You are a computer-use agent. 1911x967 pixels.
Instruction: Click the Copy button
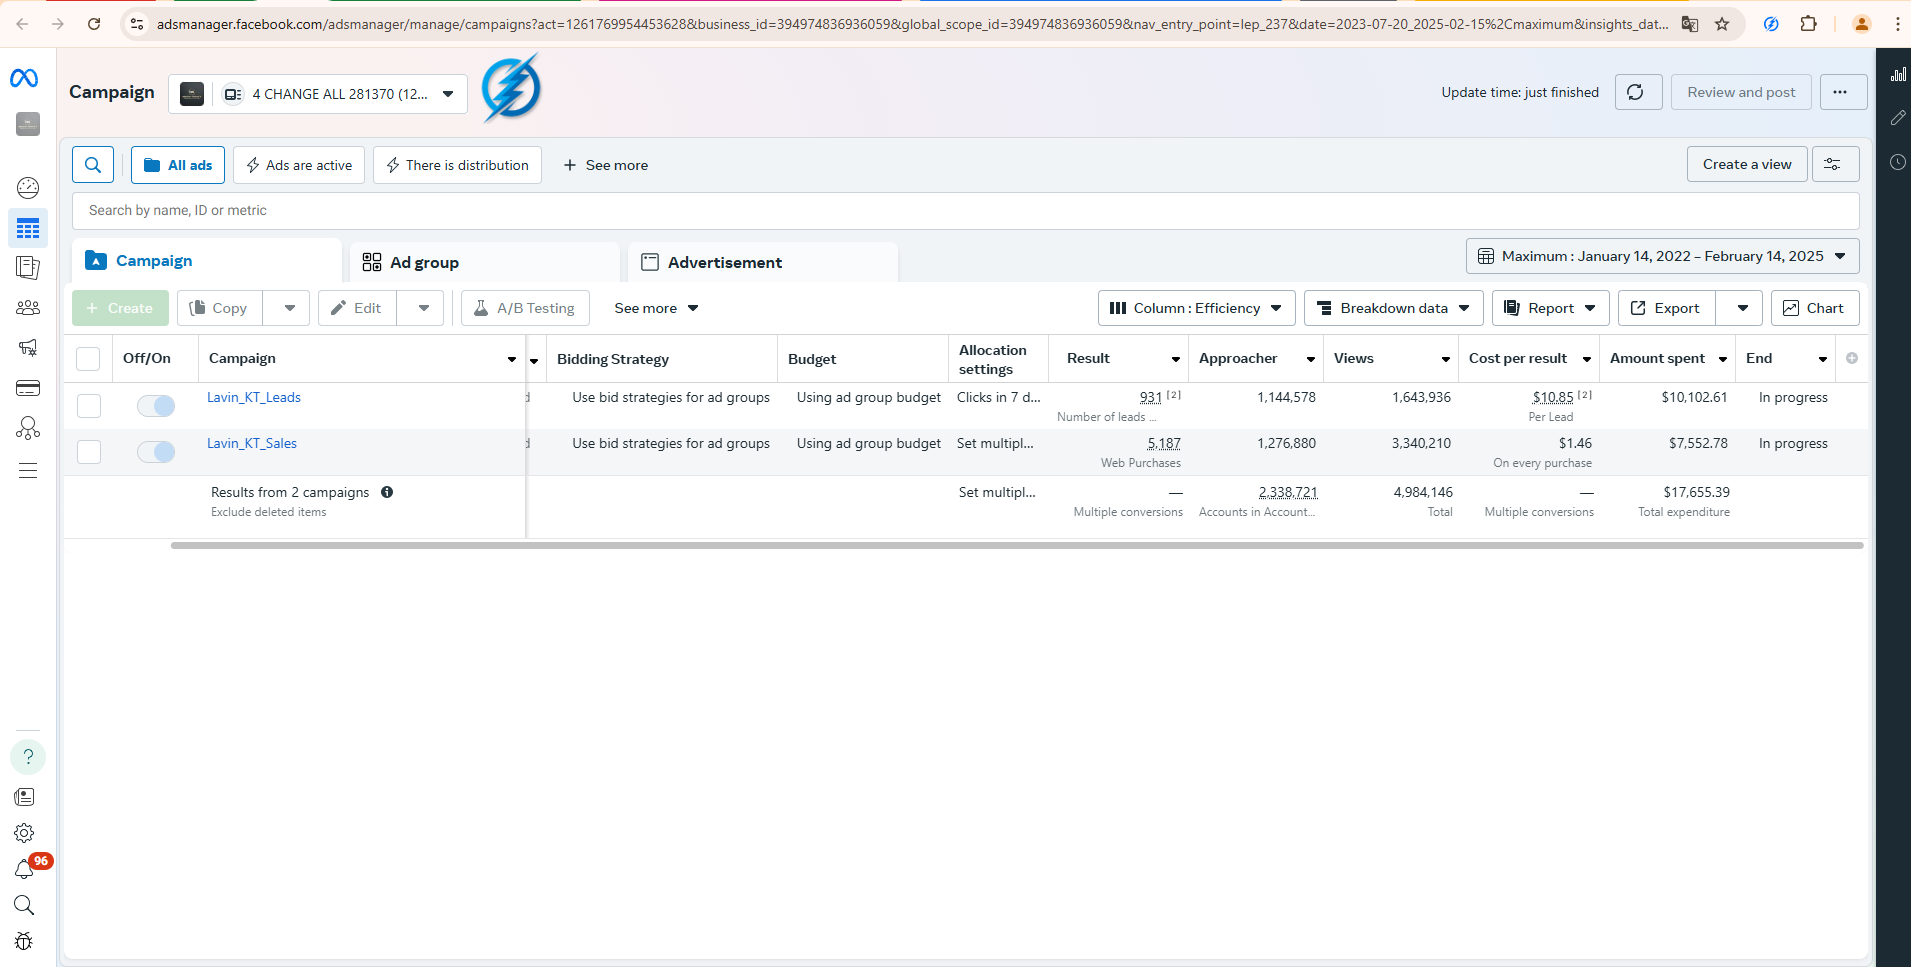point(220,308)
